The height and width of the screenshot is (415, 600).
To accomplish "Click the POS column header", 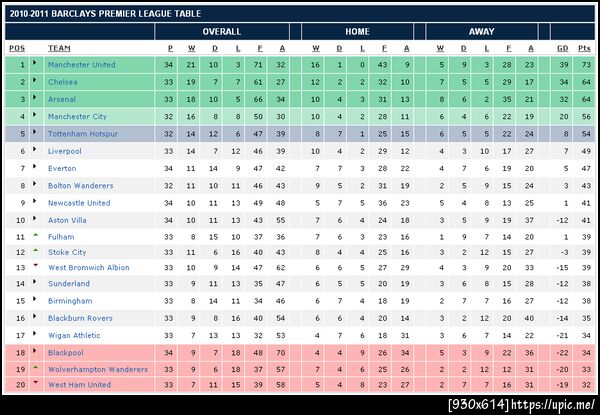I will coord(17,48).
